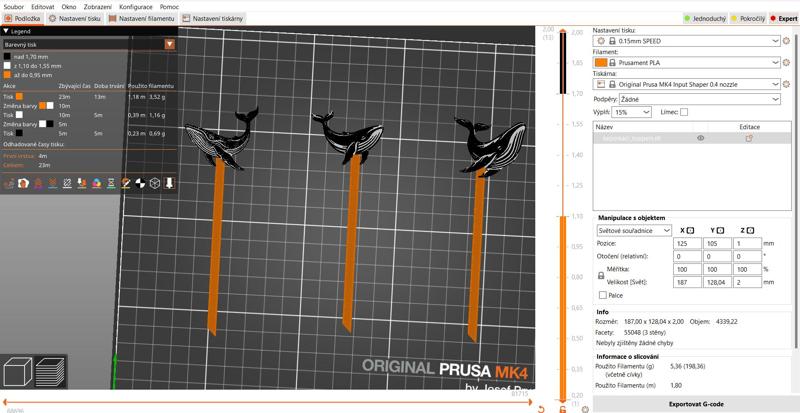This screenshot has height=413, width=800.
Task: Open 0.15mm SPEED print profile dropdown
Action: 687,41
